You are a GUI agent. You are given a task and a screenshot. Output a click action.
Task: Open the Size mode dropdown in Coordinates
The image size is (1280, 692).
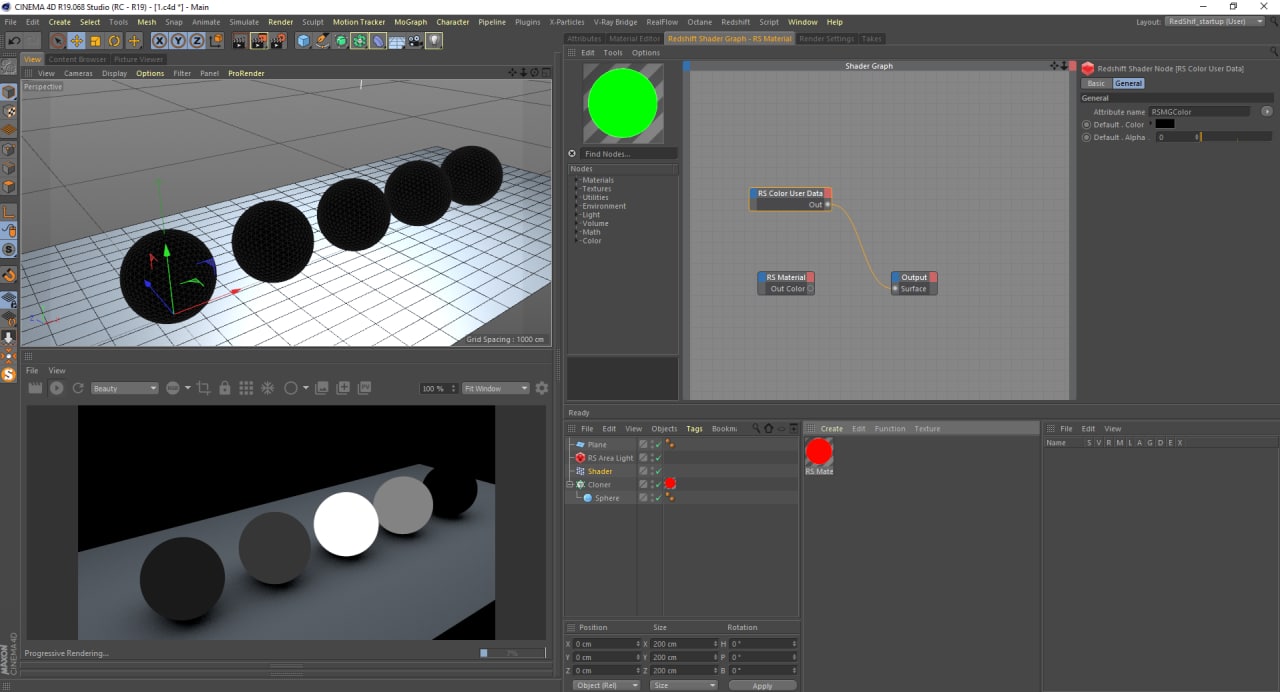tap(683, 685)
